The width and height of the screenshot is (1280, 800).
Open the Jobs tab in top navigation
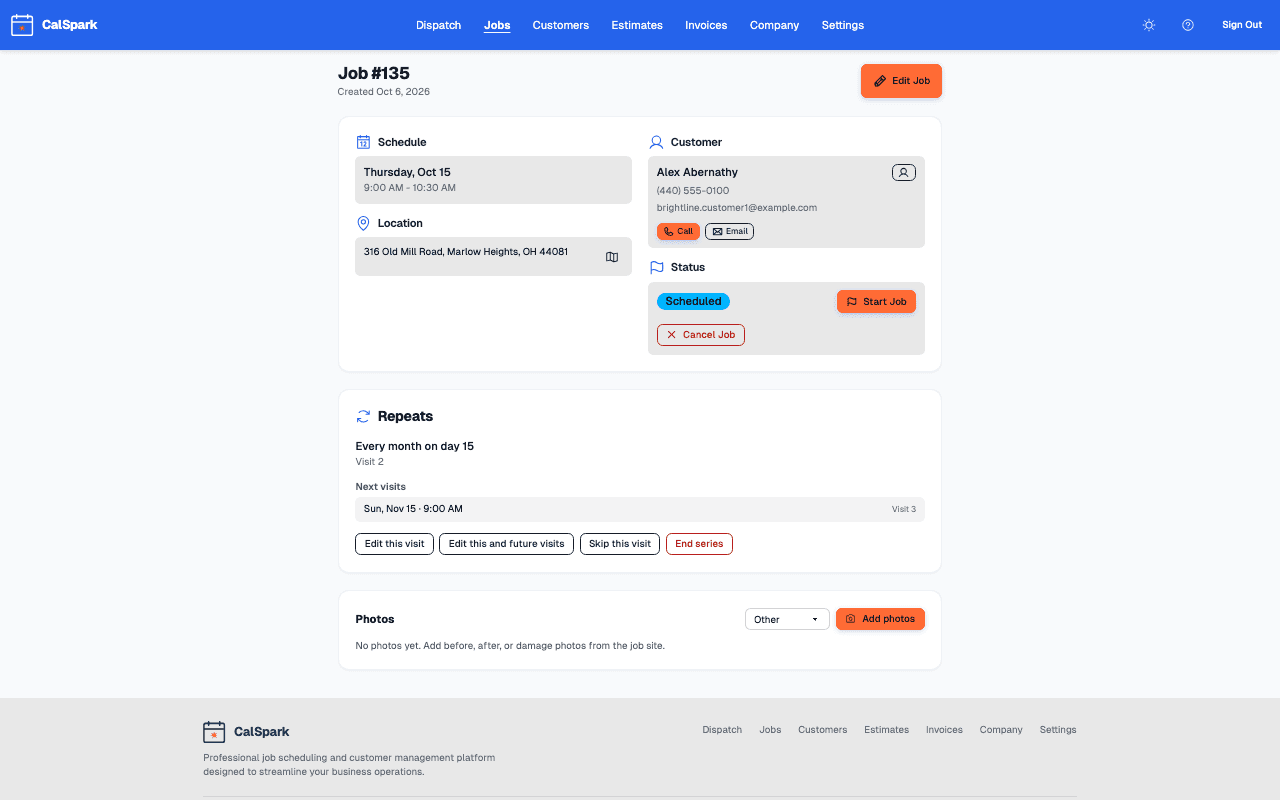pyautogui.click(x=497, y=25)
